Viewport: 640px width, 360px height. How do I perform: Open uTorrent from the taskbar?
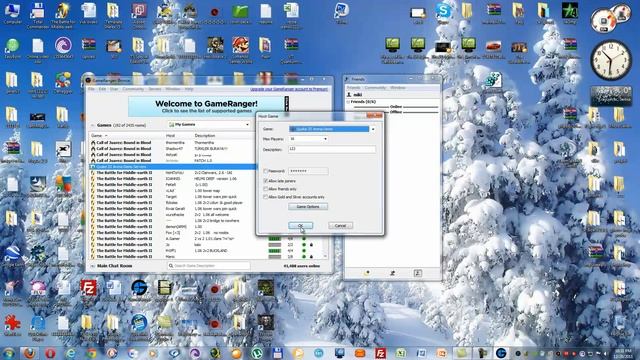[x=257, y=353]
